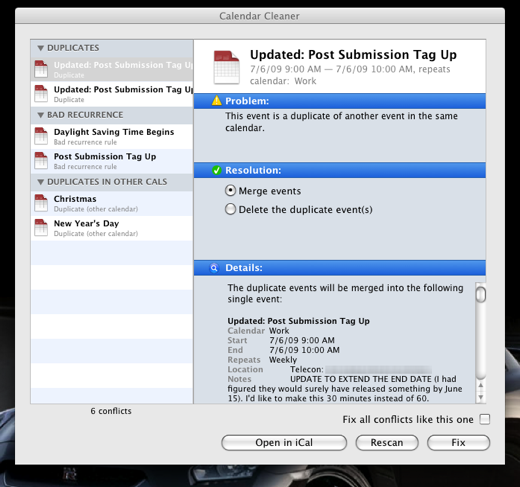
Task: Click the Rescan button
Action: coord(387,443)
